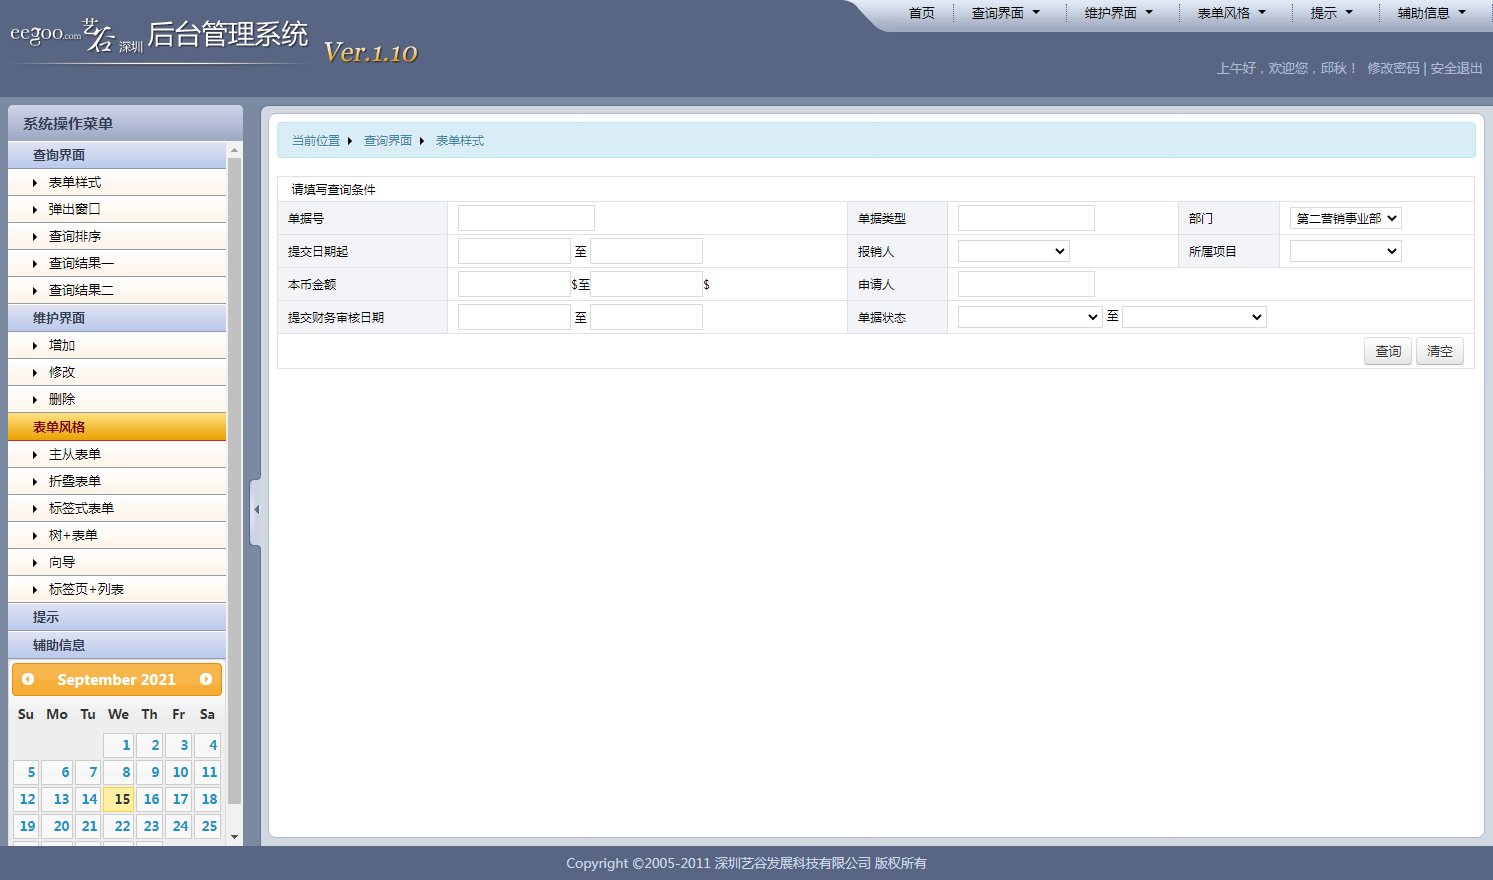Go to previous month in calendar

[x=28, y=679]
